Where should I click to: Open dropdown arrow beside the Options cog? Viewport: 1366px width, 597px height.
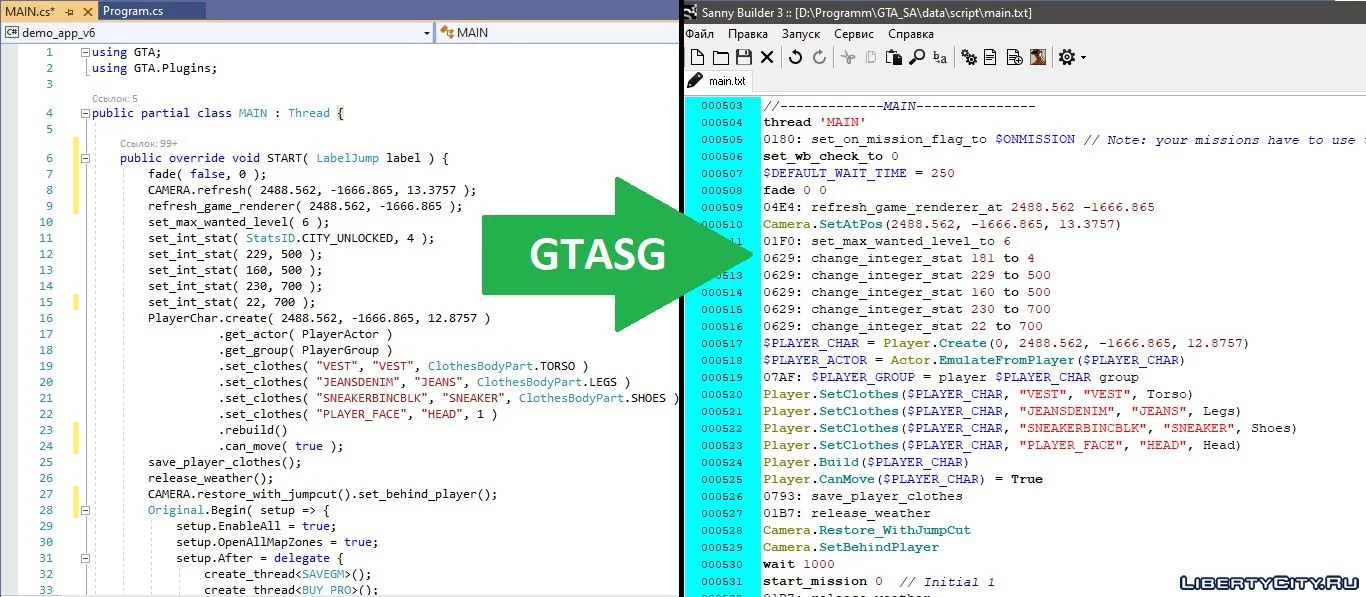(x=1083, y=59)
